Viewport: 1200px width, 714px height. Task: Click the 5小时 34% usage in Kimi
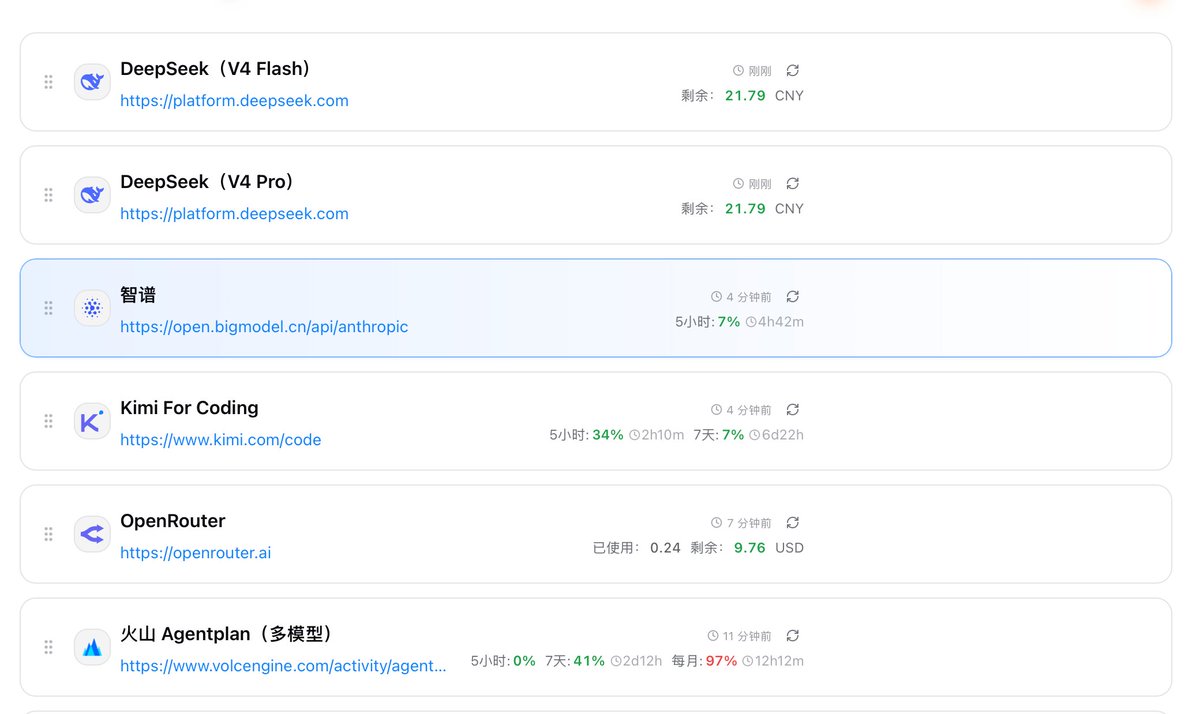pyautogui.click(x=586, y=435)
